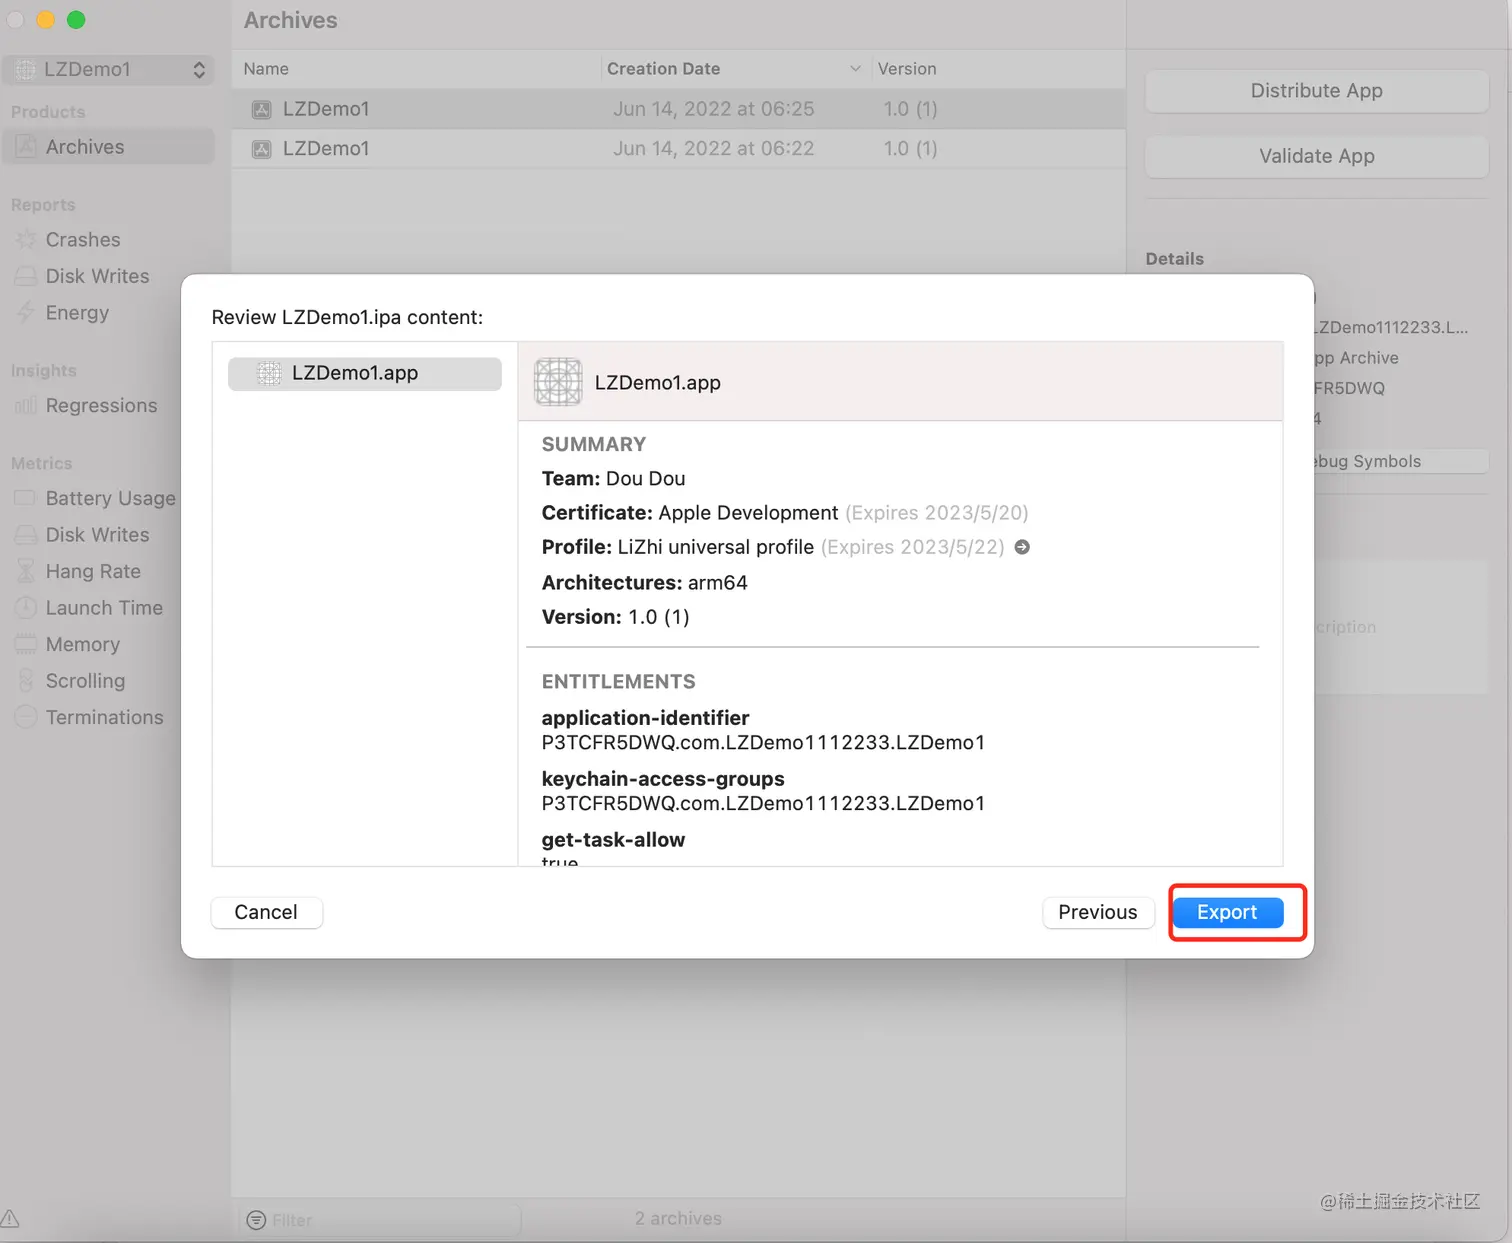Click the keychain-access-groups entitlement value
The image size is (1512, 1243).
coord(763,804)
